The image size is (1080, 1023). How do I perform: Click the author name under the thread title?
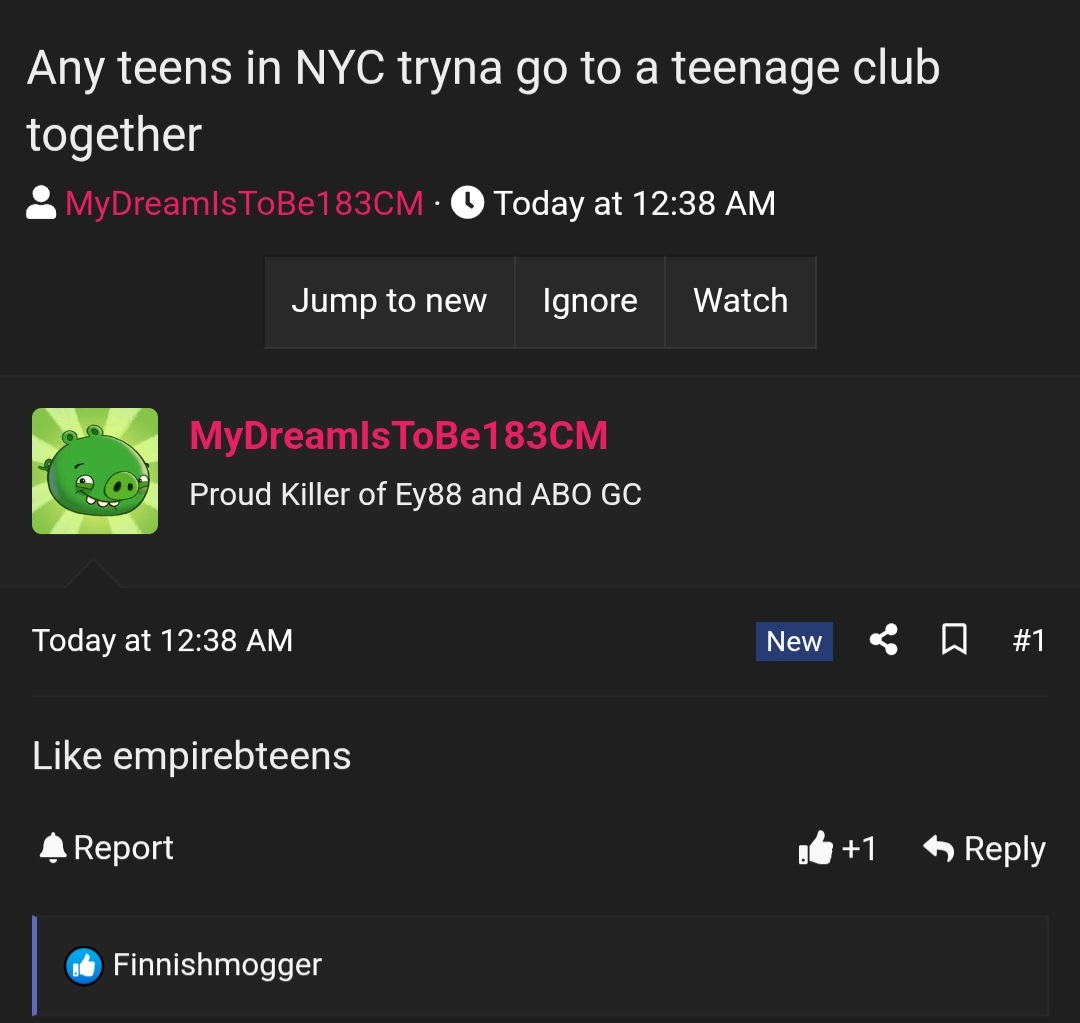point(244,203)
